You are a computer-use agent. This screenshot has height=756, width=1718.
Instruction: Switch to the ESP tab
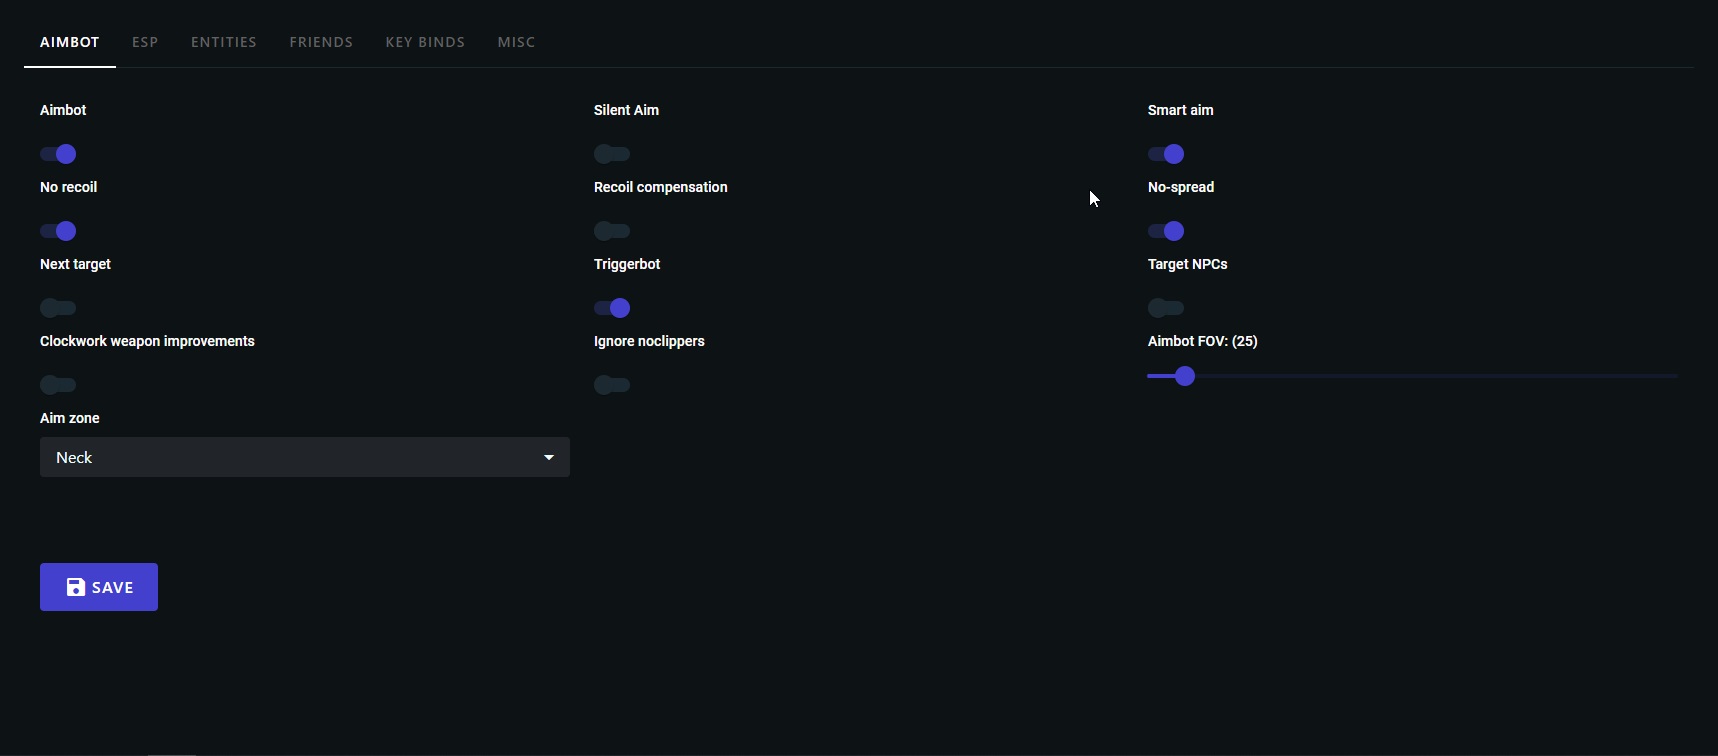[145, 42]
